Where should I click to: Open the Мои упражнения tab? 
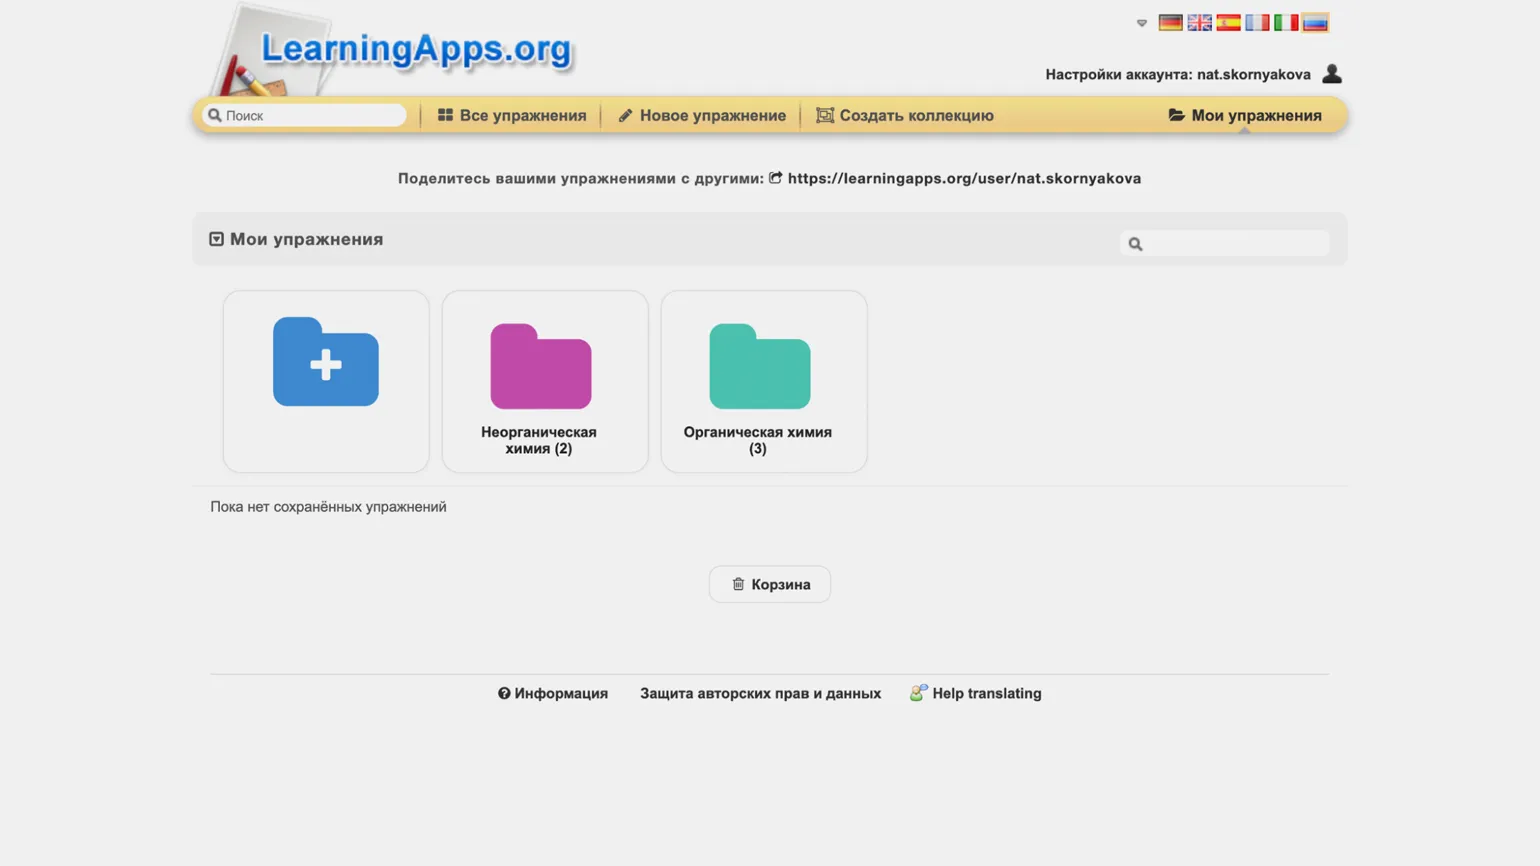pos(1245,116)
